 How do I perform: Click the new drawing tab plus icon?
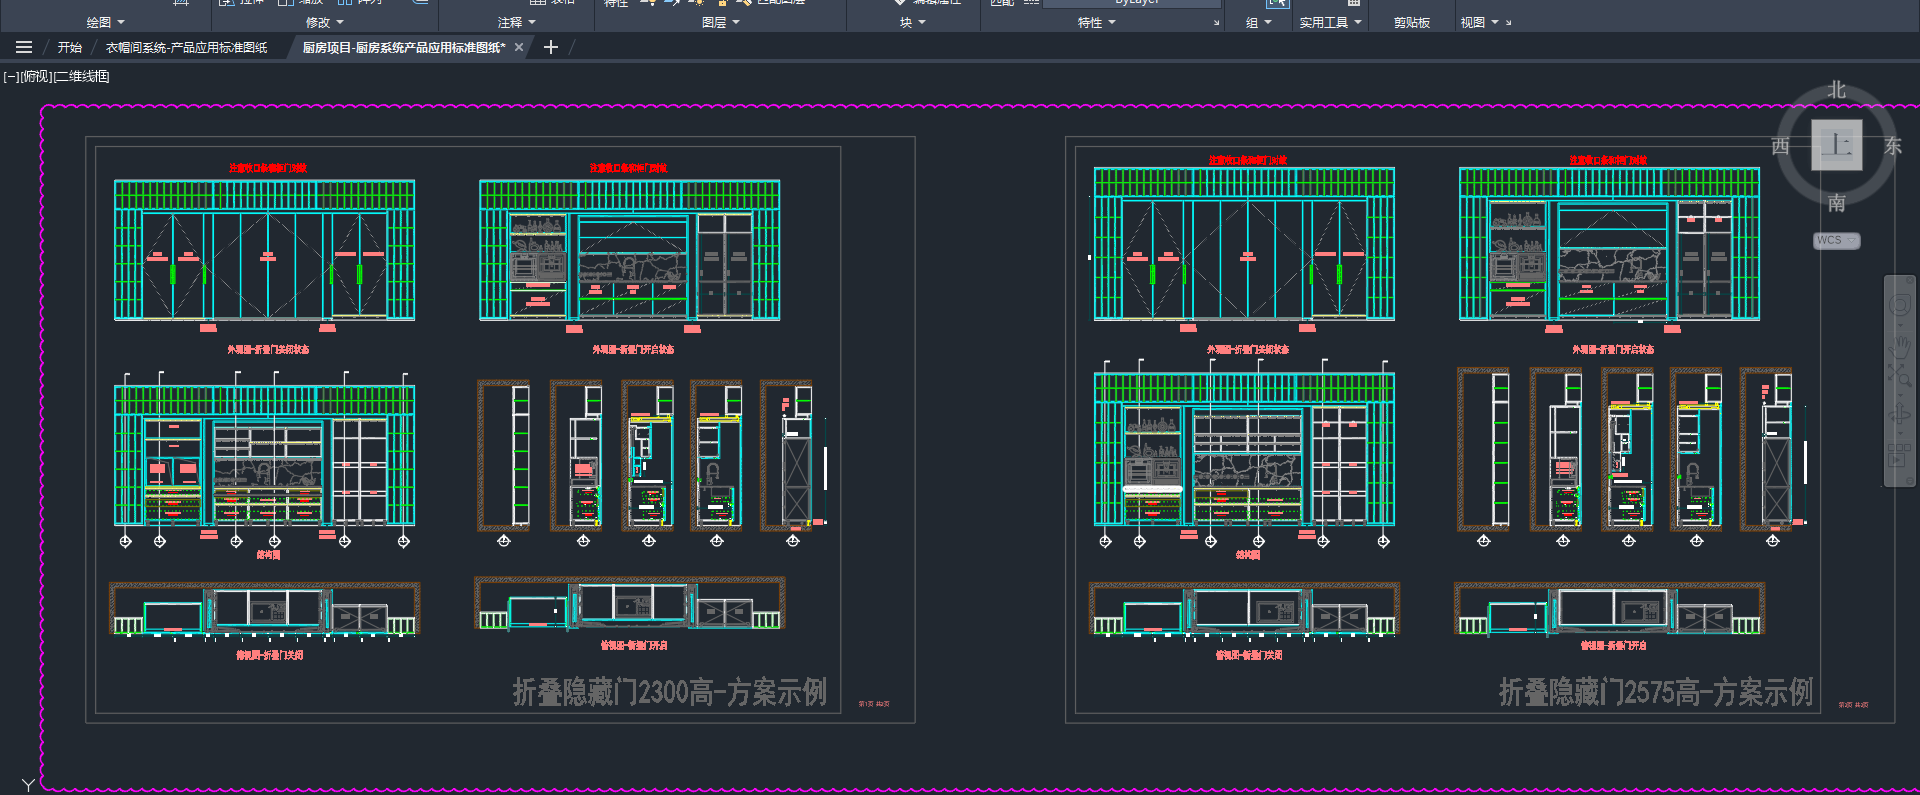[x=551, y=47]
